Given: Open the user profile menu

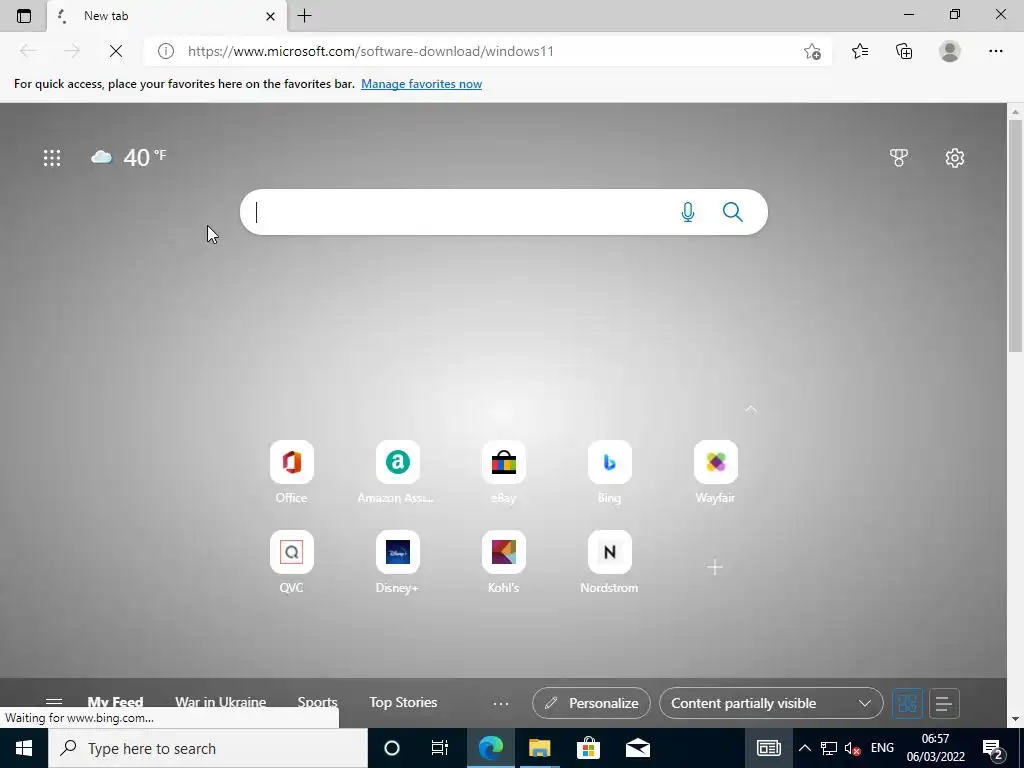Looking at the screenshot, I should [x=950, y=51].
